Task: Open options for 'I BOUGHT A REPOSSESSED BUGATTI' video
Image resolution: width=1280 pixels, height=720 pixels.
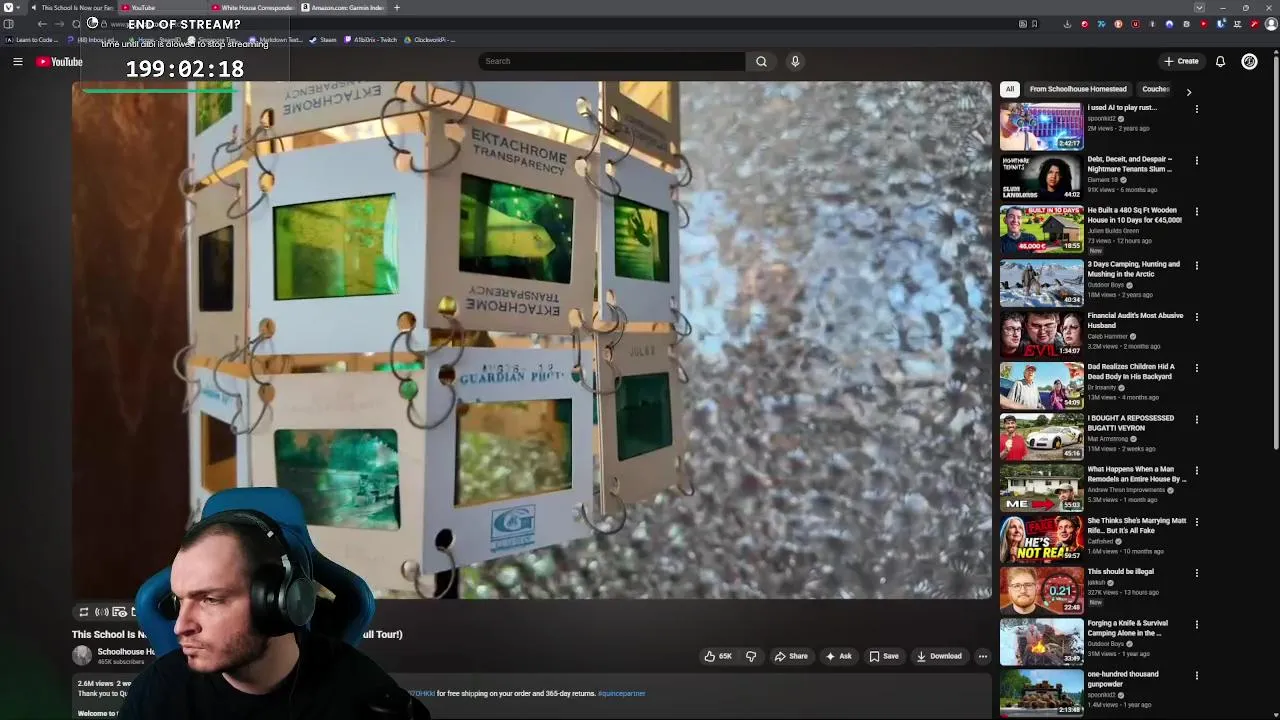Action: click(x=1197, y=419)
